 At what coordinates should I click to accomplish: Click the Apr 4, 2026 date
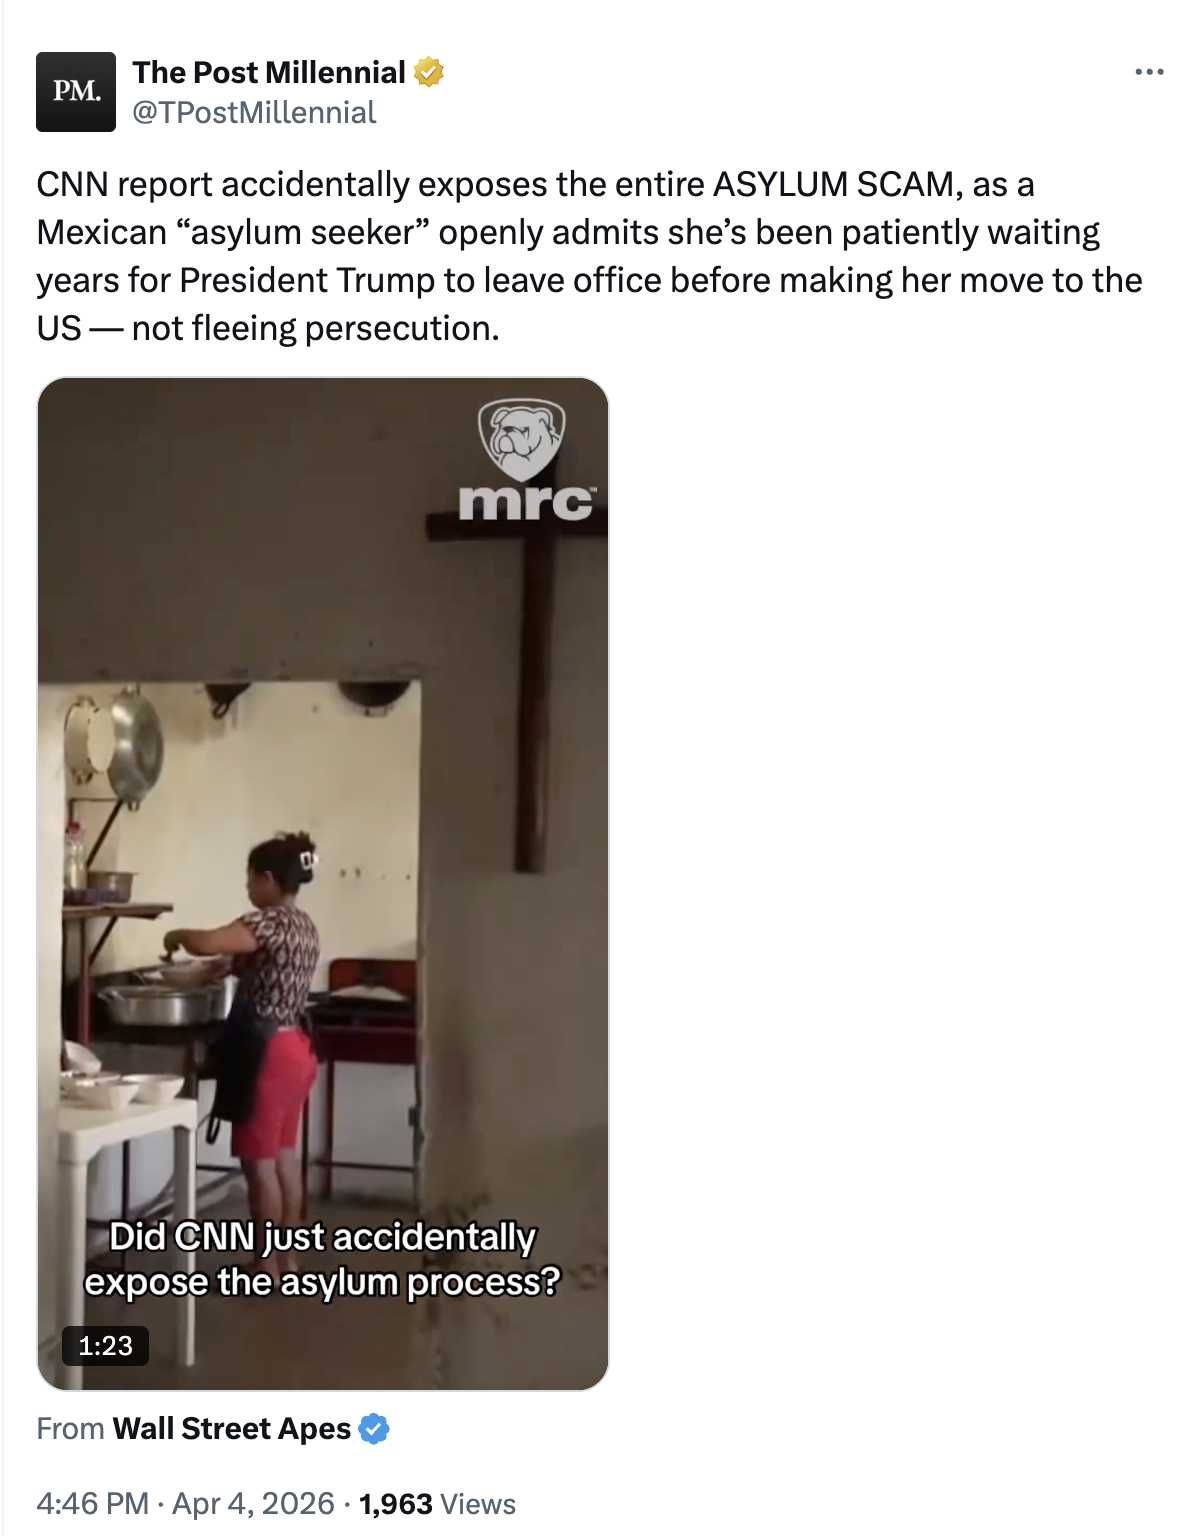click(253, 1503)
